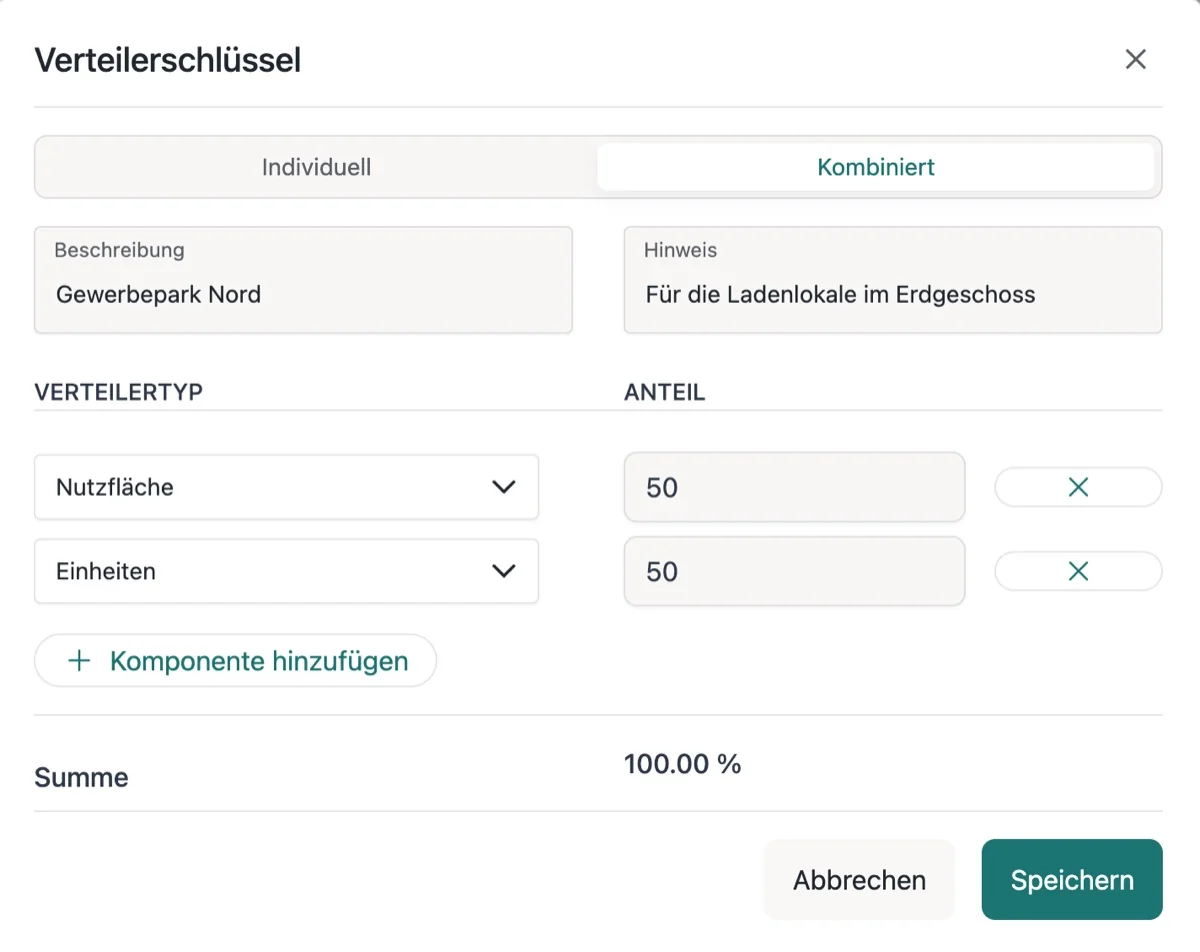Open the Nutzfläche dropdown
Image resolution: width=1200 pixels, height=952 pixels.
click(x=286, y=487)
